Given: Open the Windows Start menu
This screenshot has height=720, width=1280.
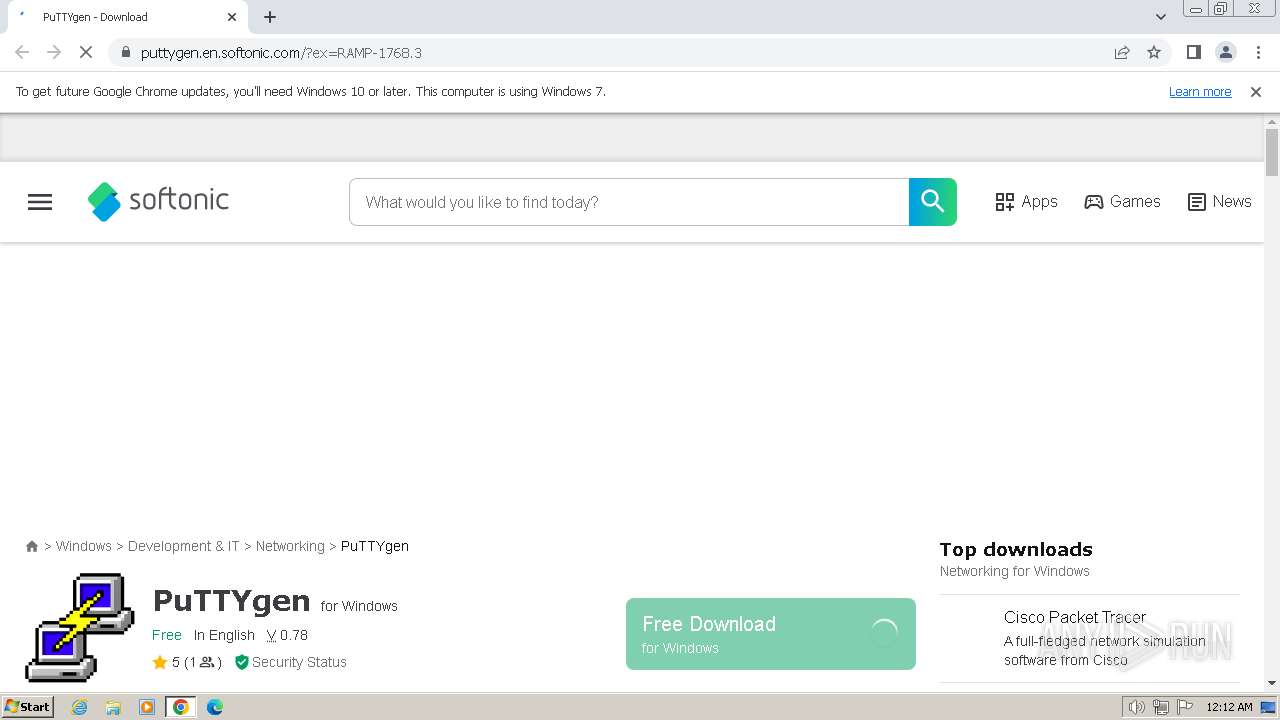Looking at the screenshot, I should click(x=27, y=707).
